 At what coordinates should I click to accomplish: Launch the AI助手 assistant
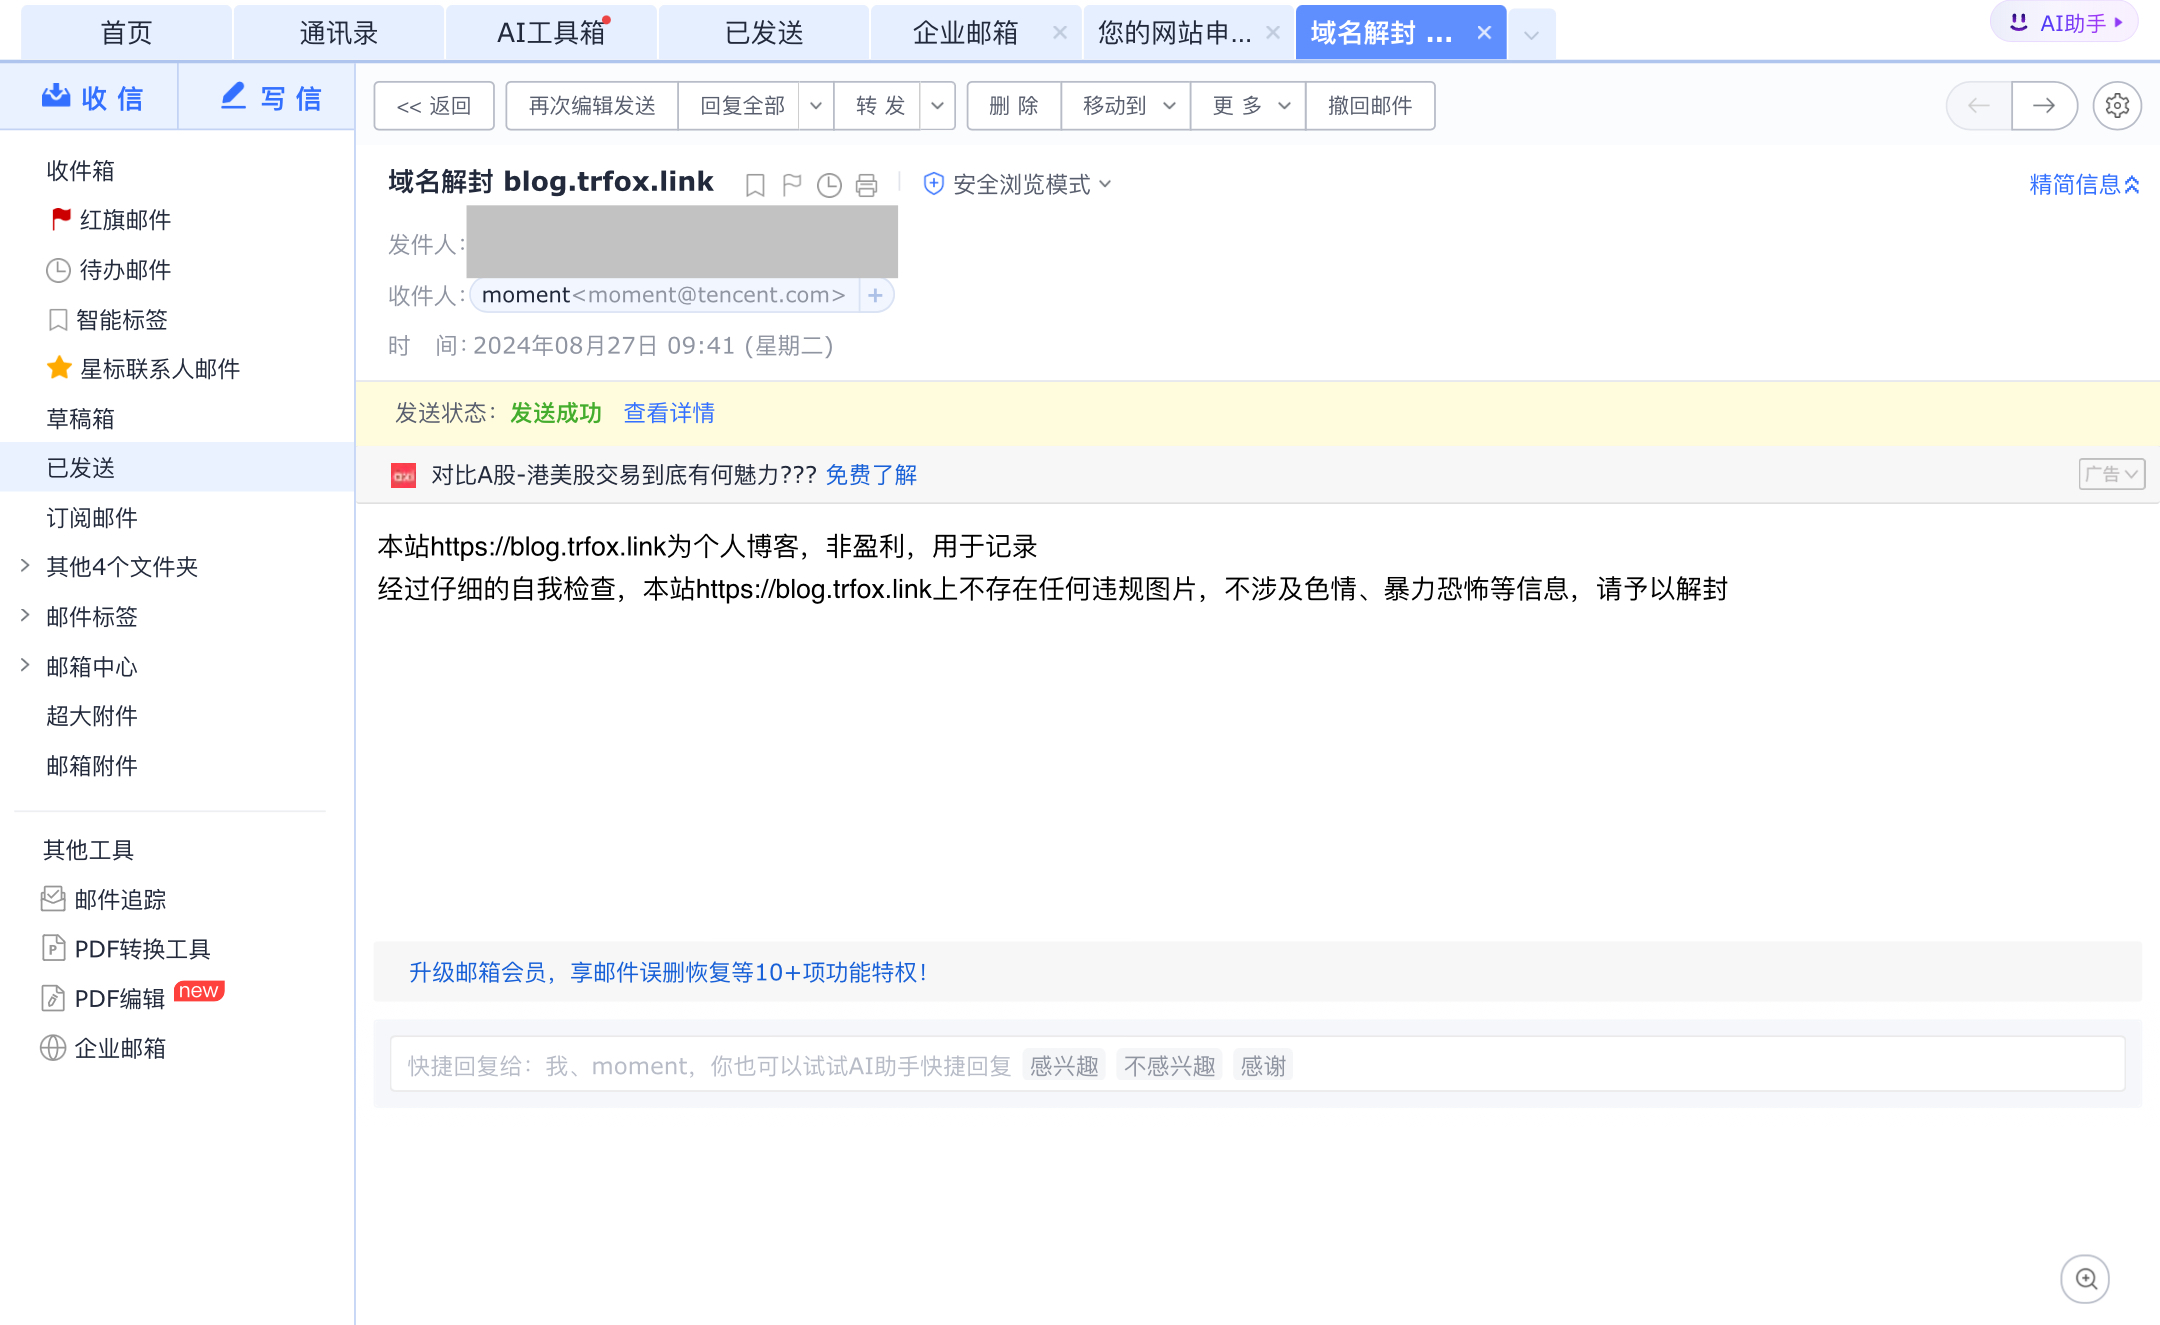[2064, 21]
